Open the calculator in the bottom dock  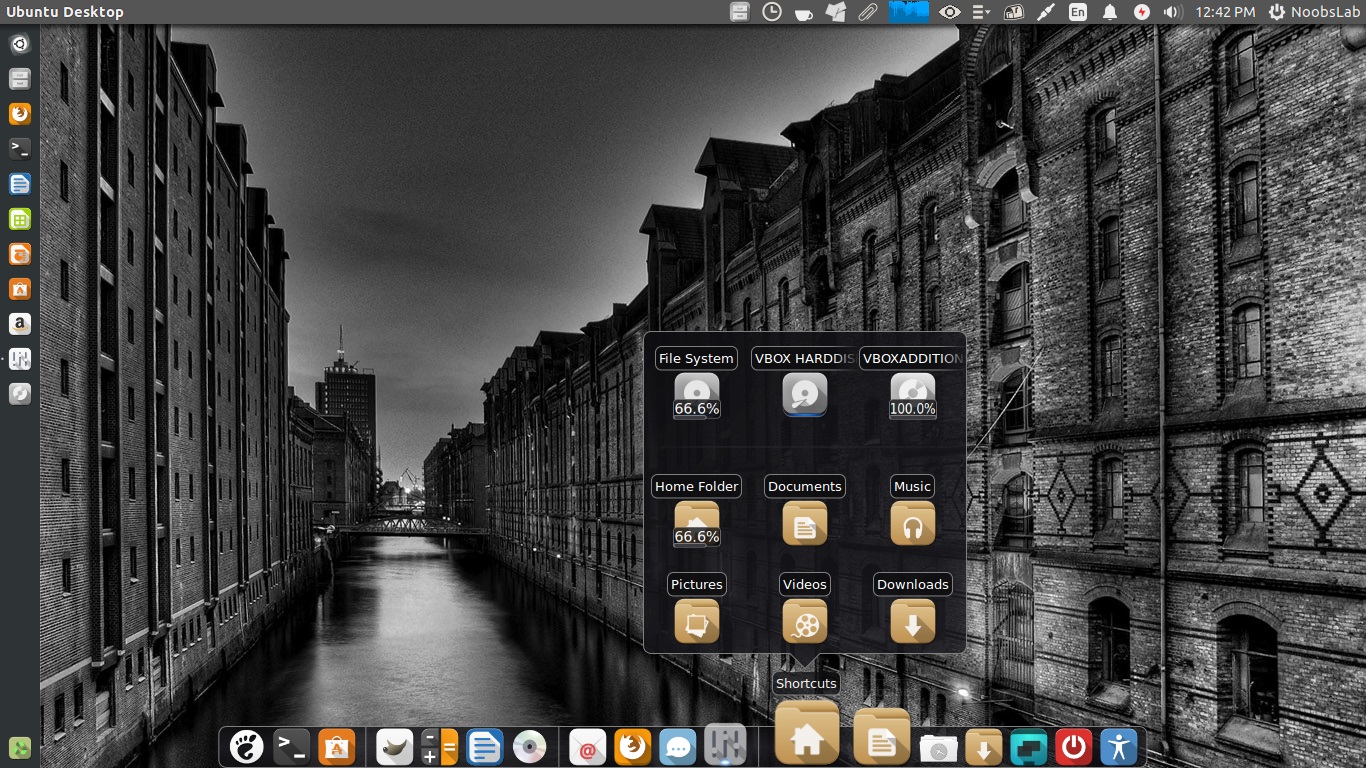pos(439,747)
